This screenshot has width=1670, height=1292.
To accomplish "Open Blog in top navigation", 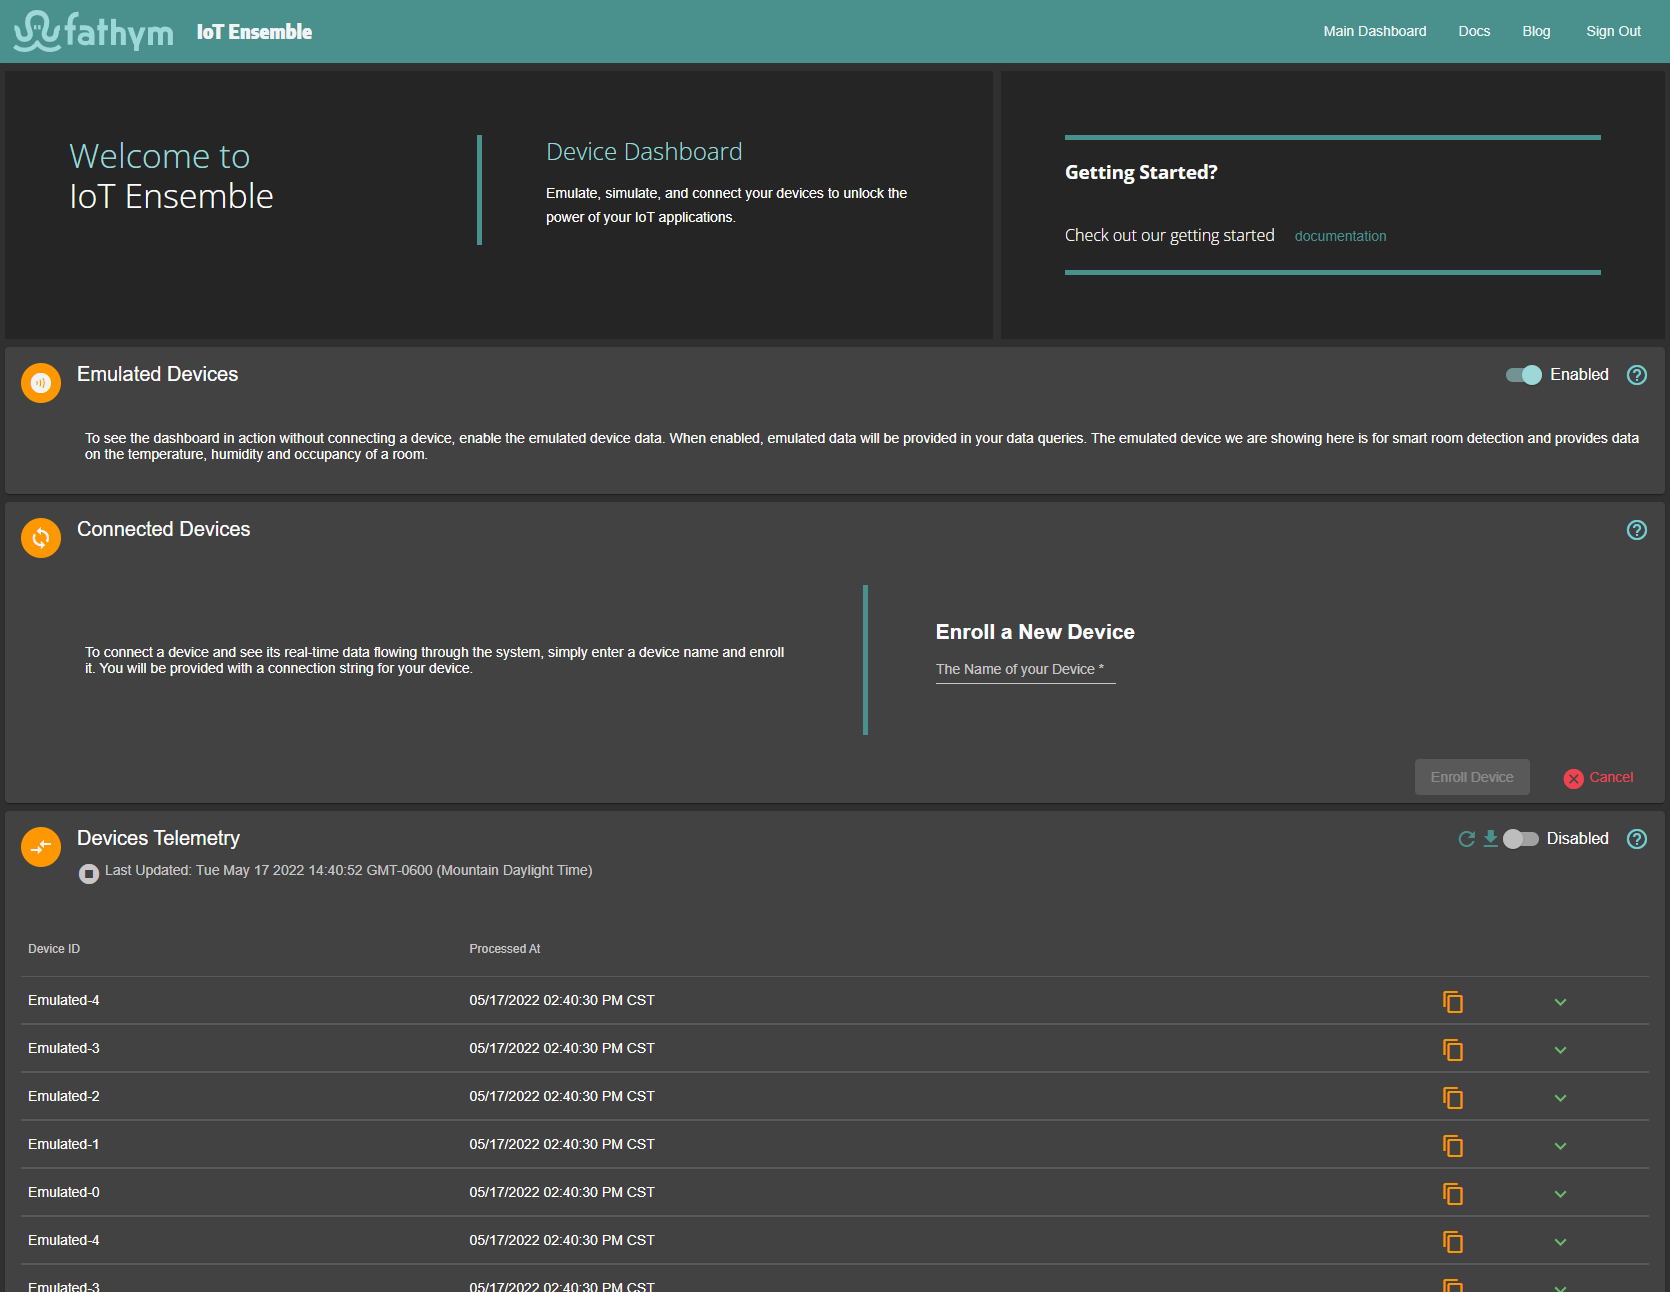I will point(1536,31).
